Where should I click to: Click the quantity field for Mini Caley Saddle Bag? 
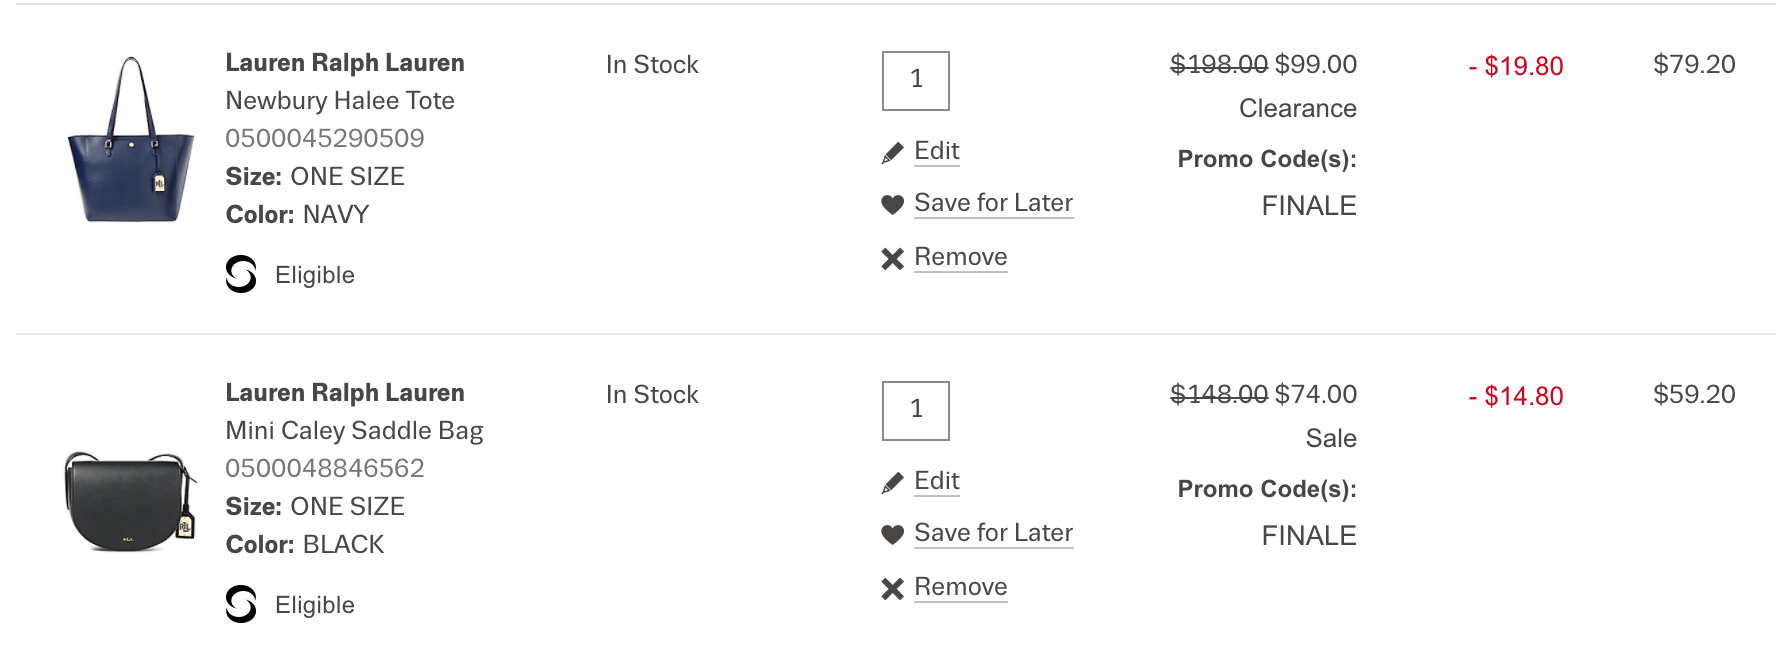coord(915,410)
